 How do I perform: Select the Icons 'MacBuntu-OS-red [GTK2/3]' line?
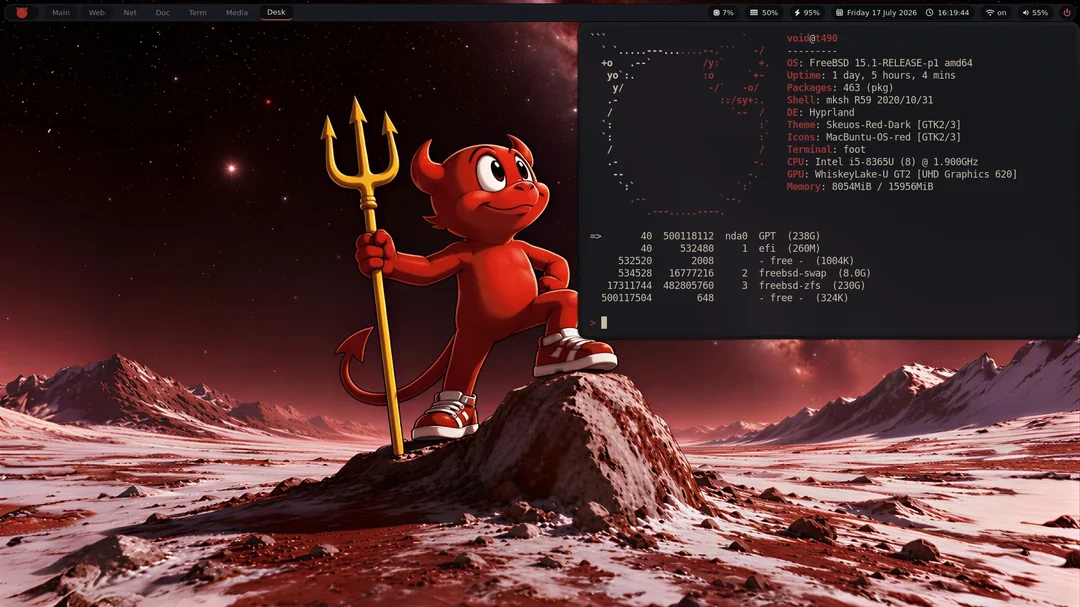pos(873,137)
